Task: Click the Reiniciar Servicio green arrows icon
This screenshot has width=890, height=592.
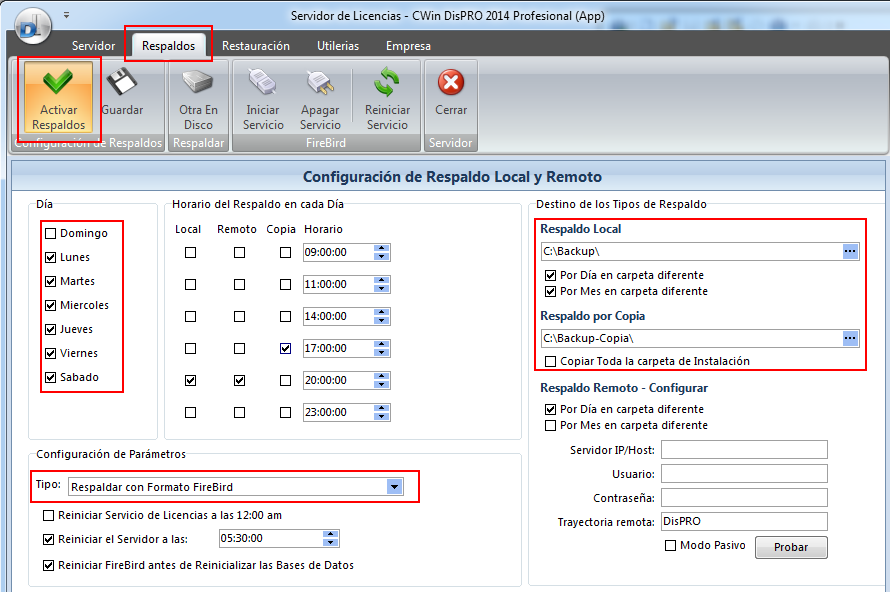Action: point(386,83)
